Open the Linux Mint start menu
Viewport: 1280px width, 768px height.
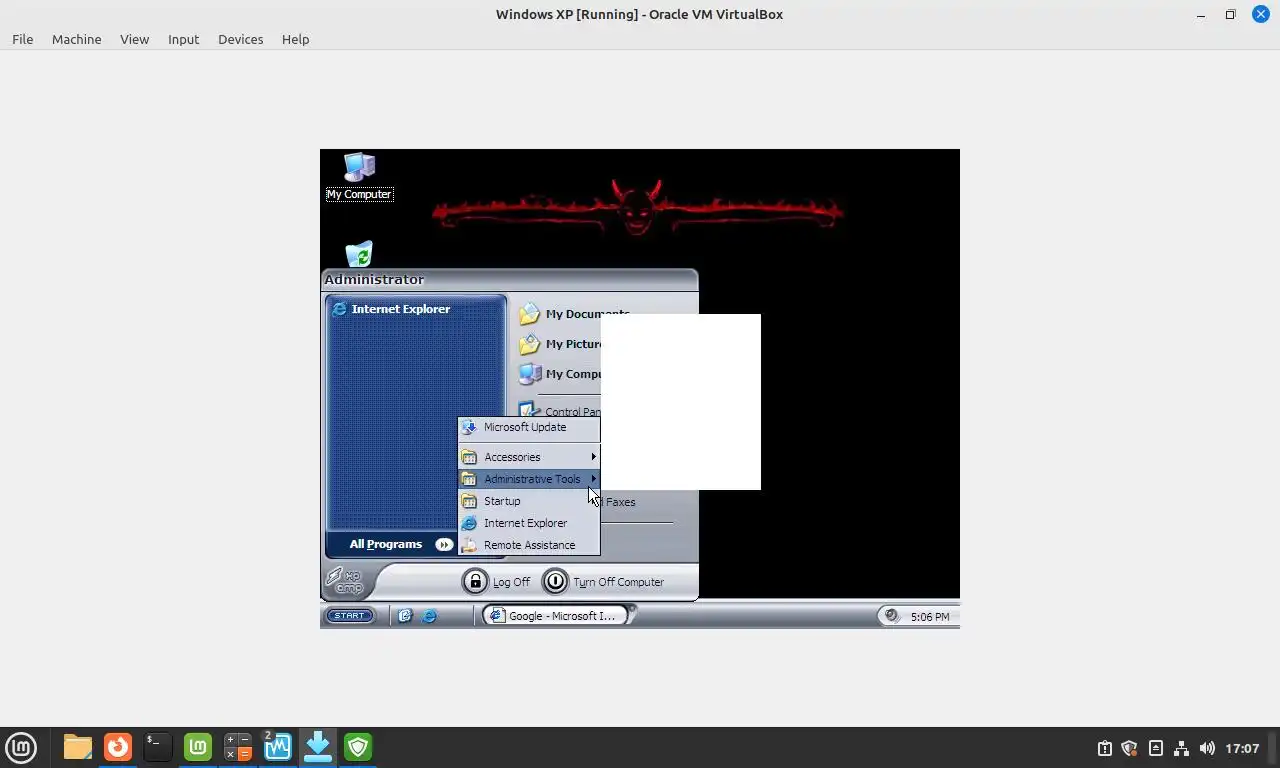(21, 747)
